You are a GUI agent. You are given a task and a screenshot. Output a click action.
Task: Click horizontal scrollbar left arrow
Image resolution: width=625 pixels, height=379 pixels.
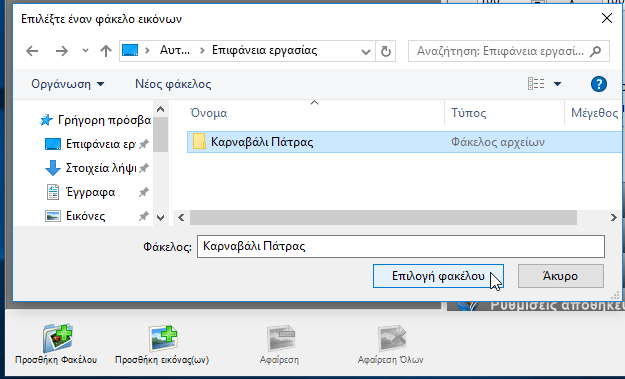(x=181, y=218)
